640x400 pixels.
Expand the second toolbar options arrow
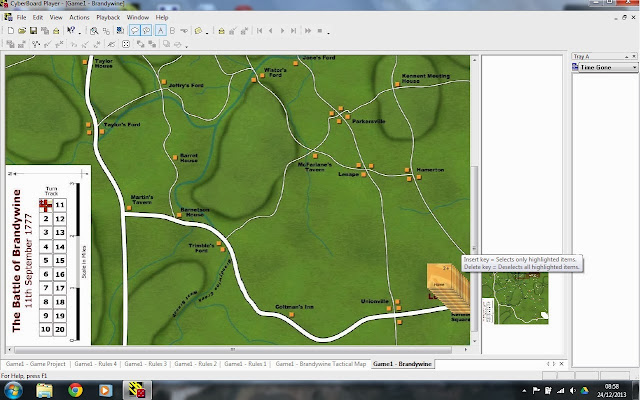[187, 46]
